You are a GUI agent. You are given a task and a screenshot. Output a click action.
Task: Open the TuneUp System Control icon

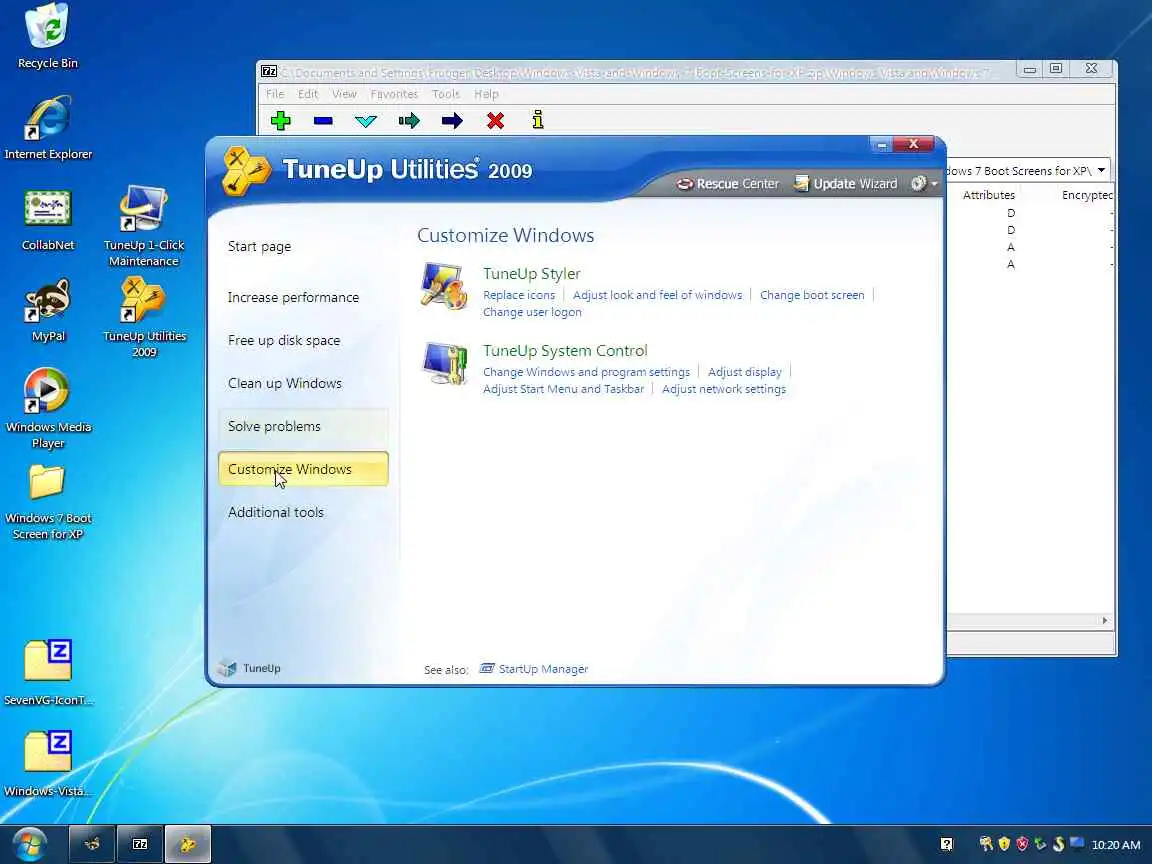pyautogui.click(x=444, y=363)
